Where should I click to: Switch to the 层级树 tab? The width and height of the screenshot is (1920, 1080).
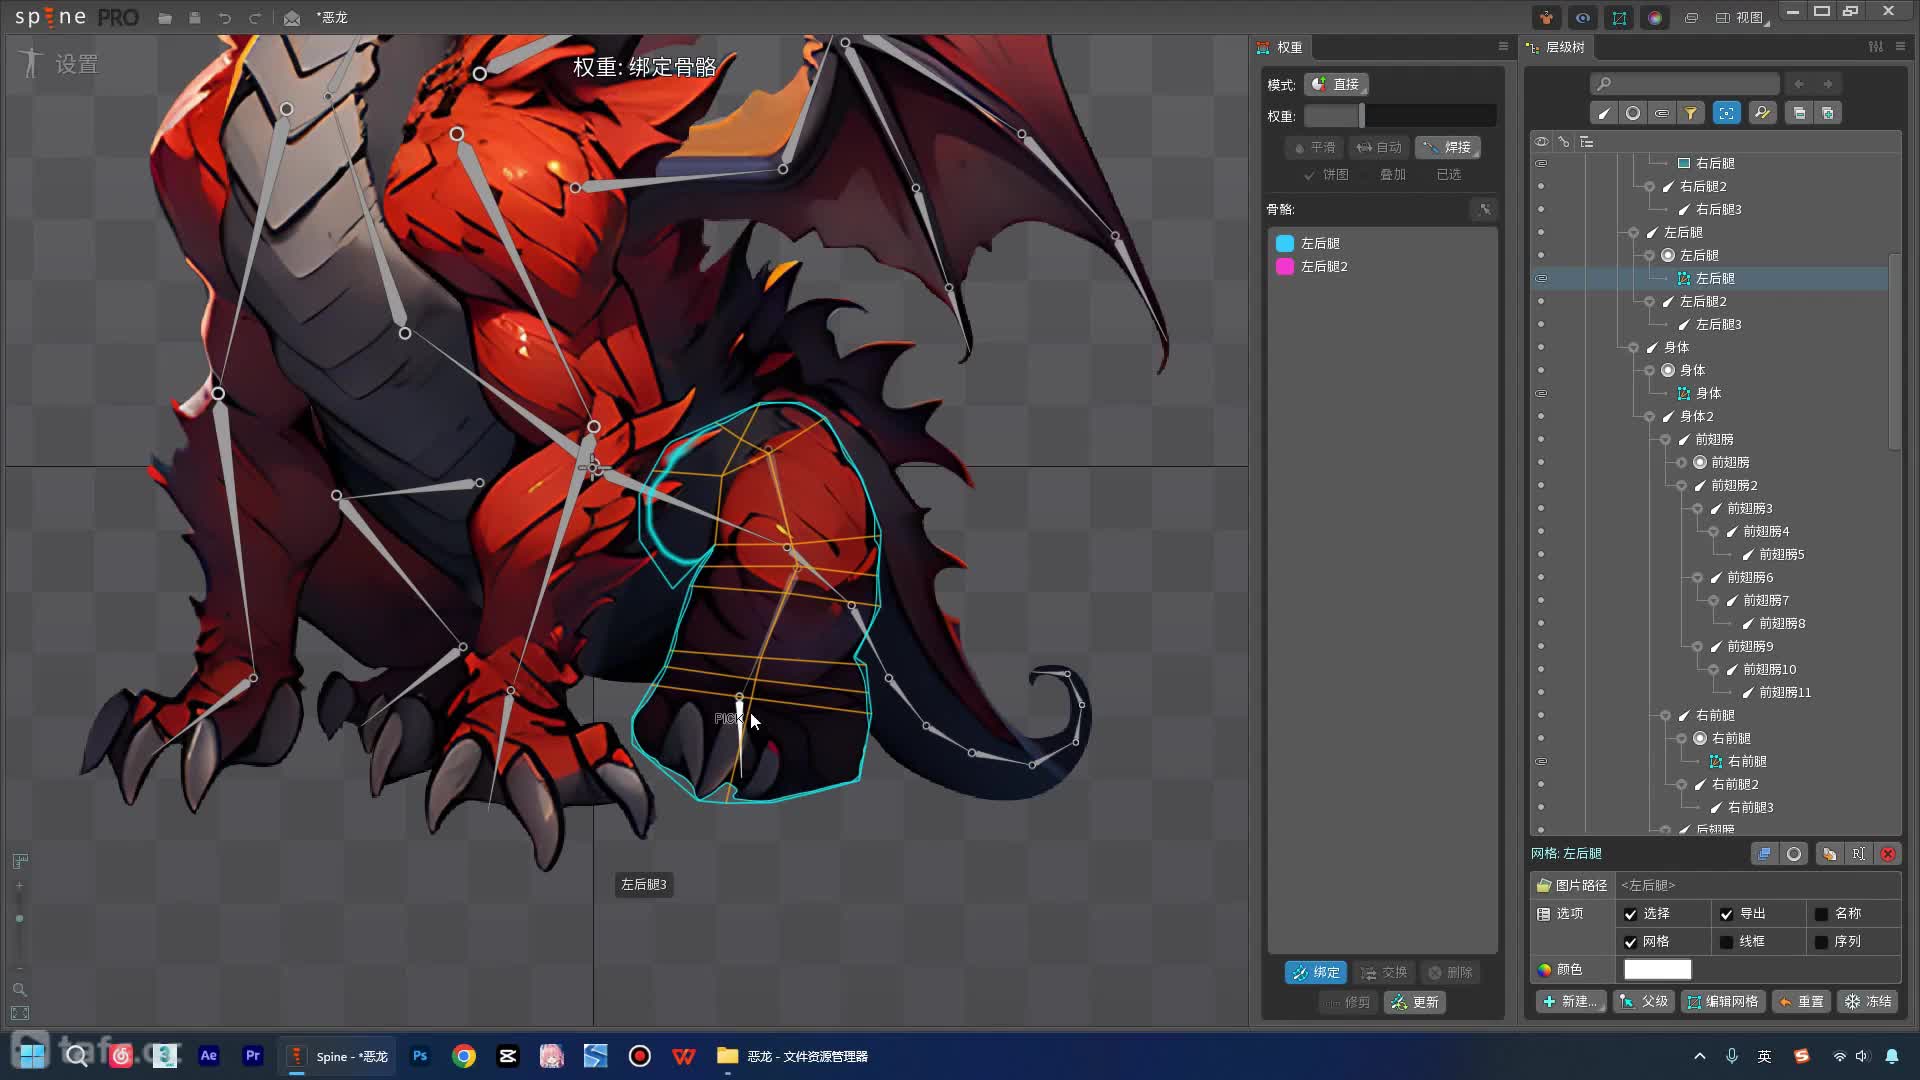pyautogui.click(x=1556, y=47)
